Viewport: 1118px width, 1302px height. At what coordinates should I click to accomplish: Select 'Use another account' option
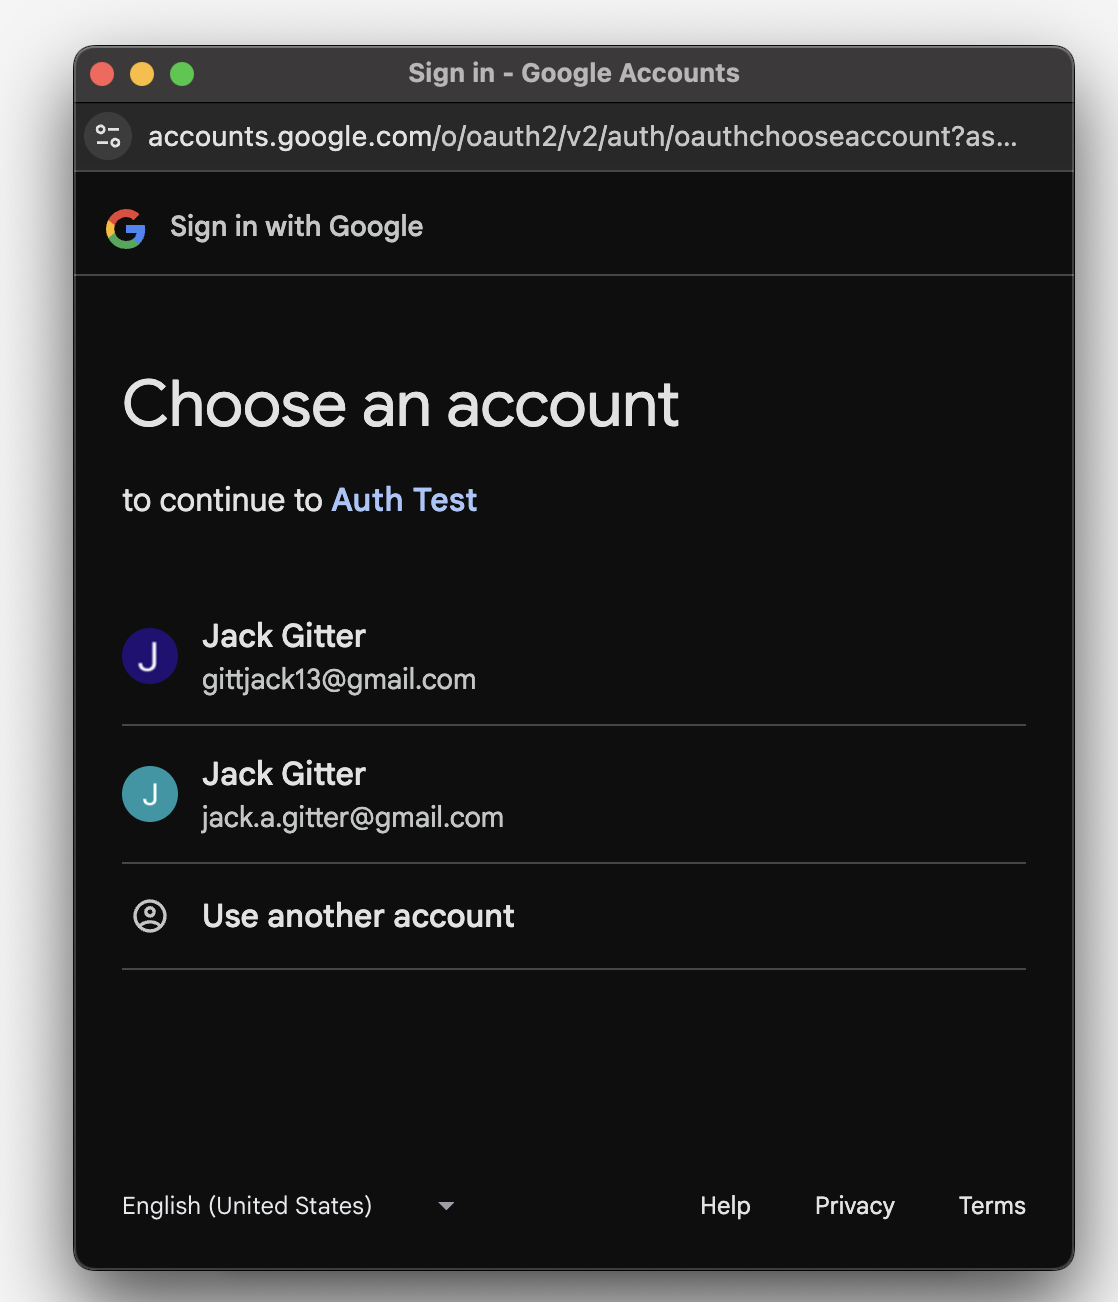click(358, 916)
